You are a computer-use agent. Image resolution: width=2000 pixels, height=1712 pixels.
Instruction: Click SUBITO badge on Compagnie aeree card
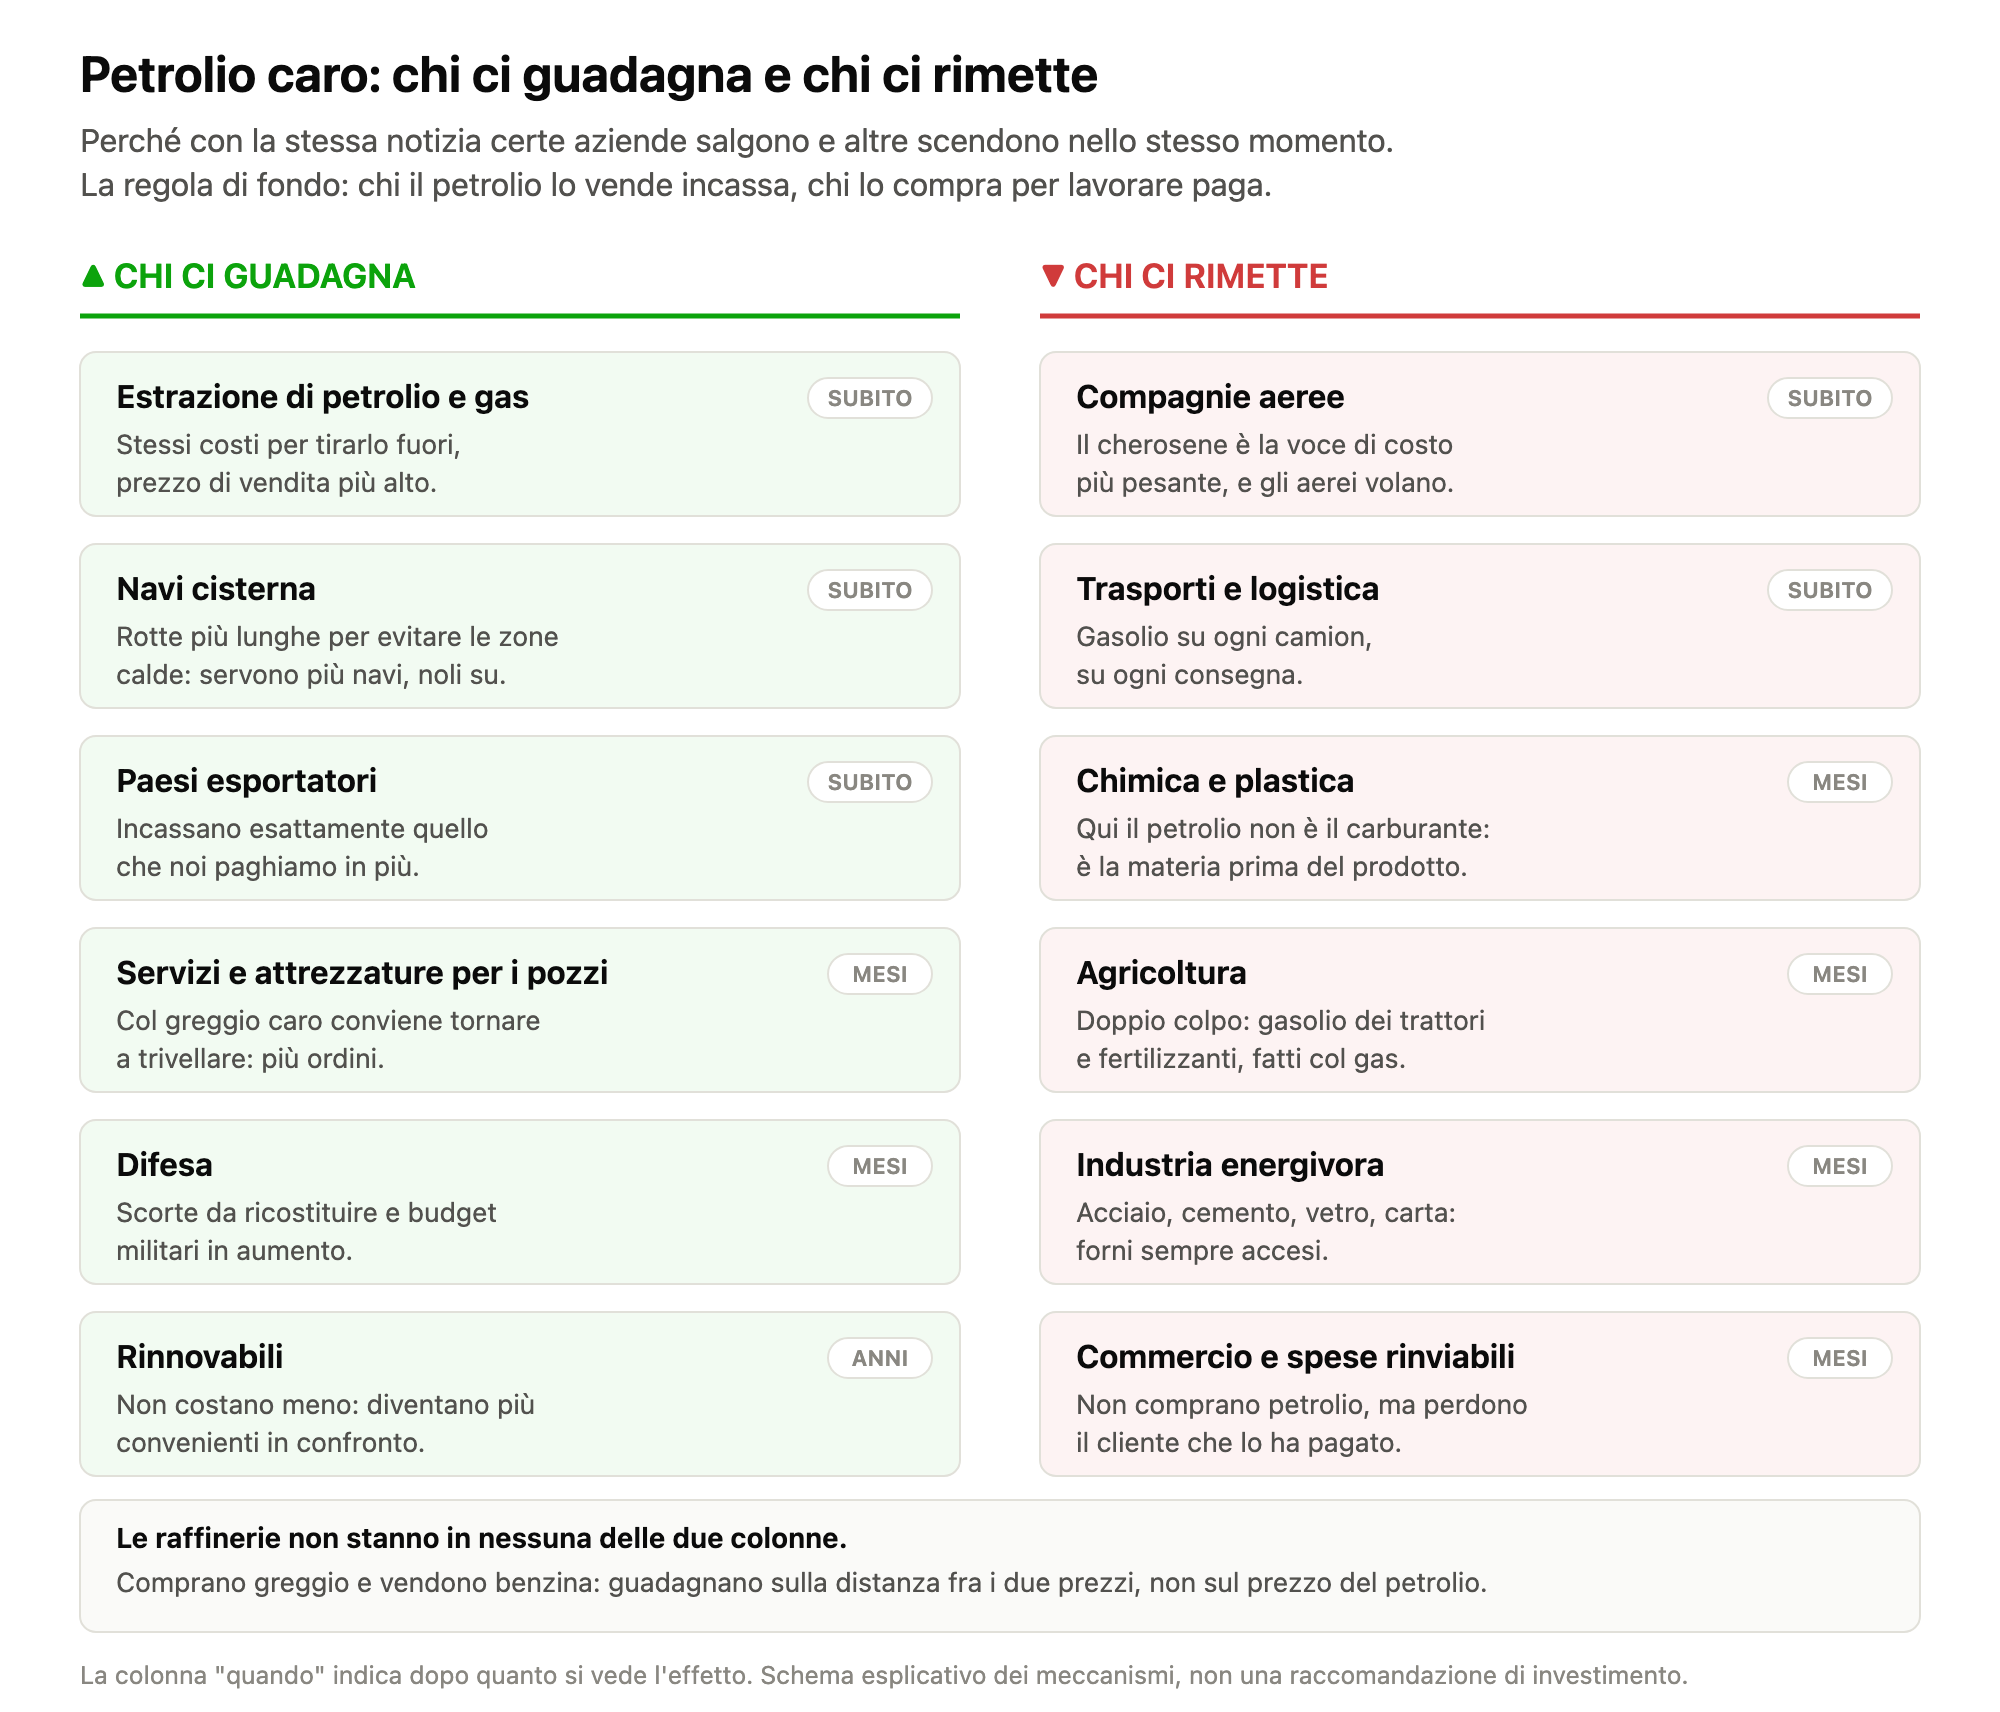(x=1829, y=398)
